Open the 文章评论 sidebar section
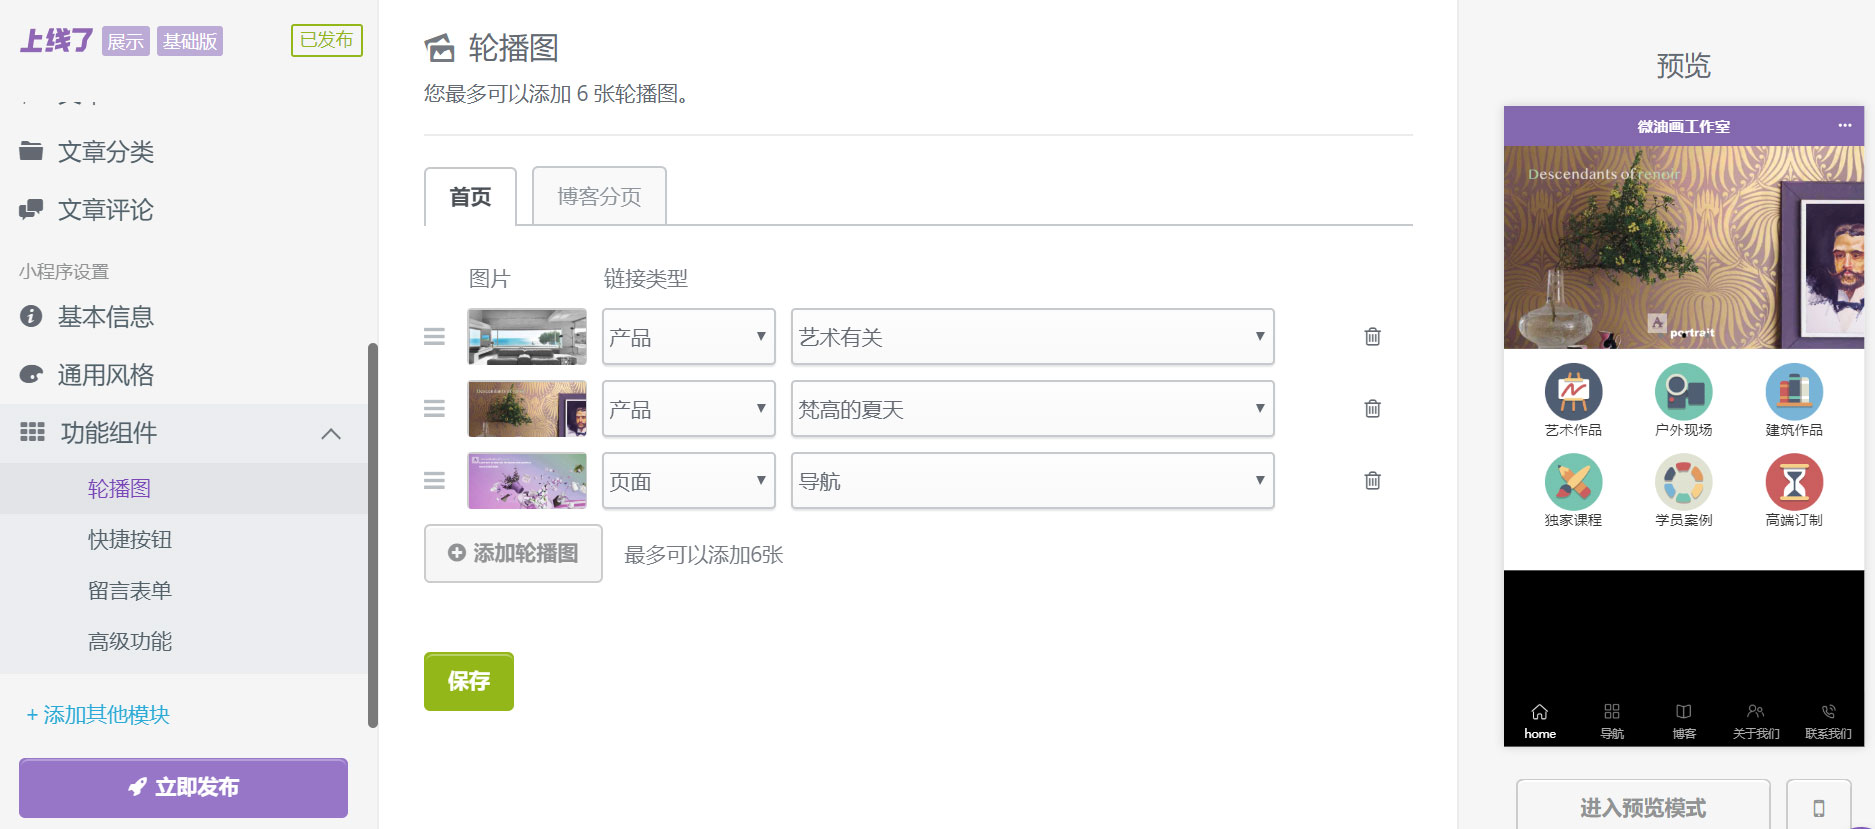This screenshot has height=829, width=1875. (x=107, y=210)
